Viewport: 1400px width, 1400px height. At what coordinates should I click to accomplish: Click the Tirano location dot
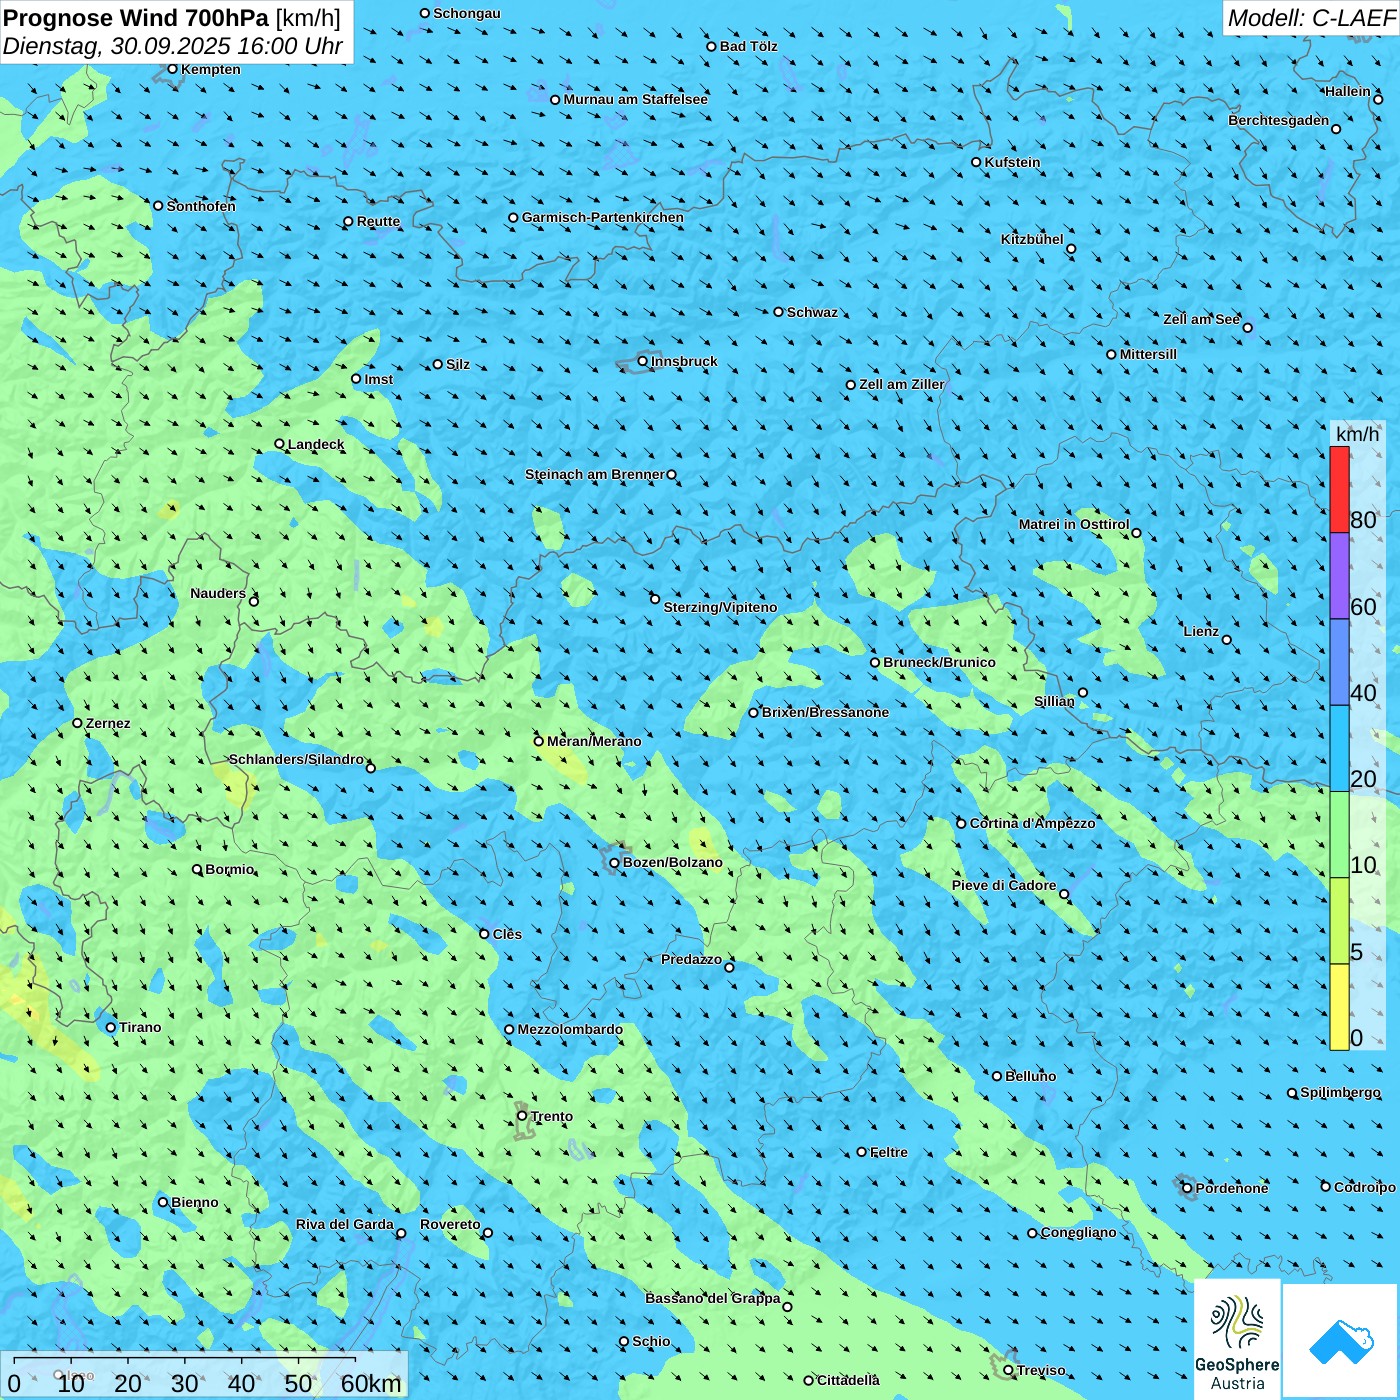111,1027
